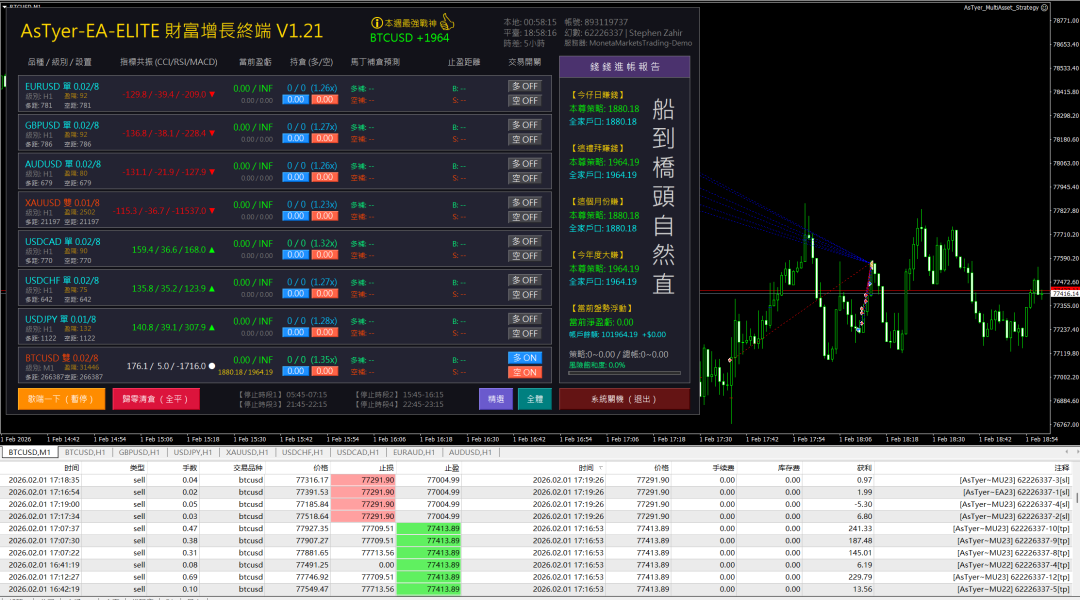Screen dimensions: 1080x600
Task: Enable GBPUSD 多 long trading
Action: 525,125
